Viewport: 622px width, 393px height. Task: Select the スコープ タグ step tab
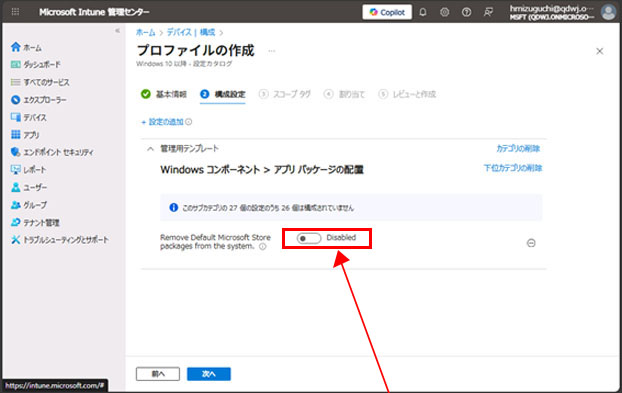pos(284,94)
